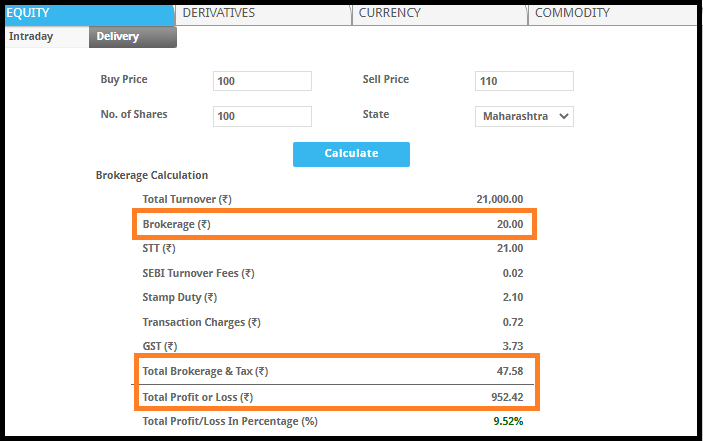Screen dimensions: 703x441
Task: Click the Total Turnover value 21,000.00
Action: (500, 199)
